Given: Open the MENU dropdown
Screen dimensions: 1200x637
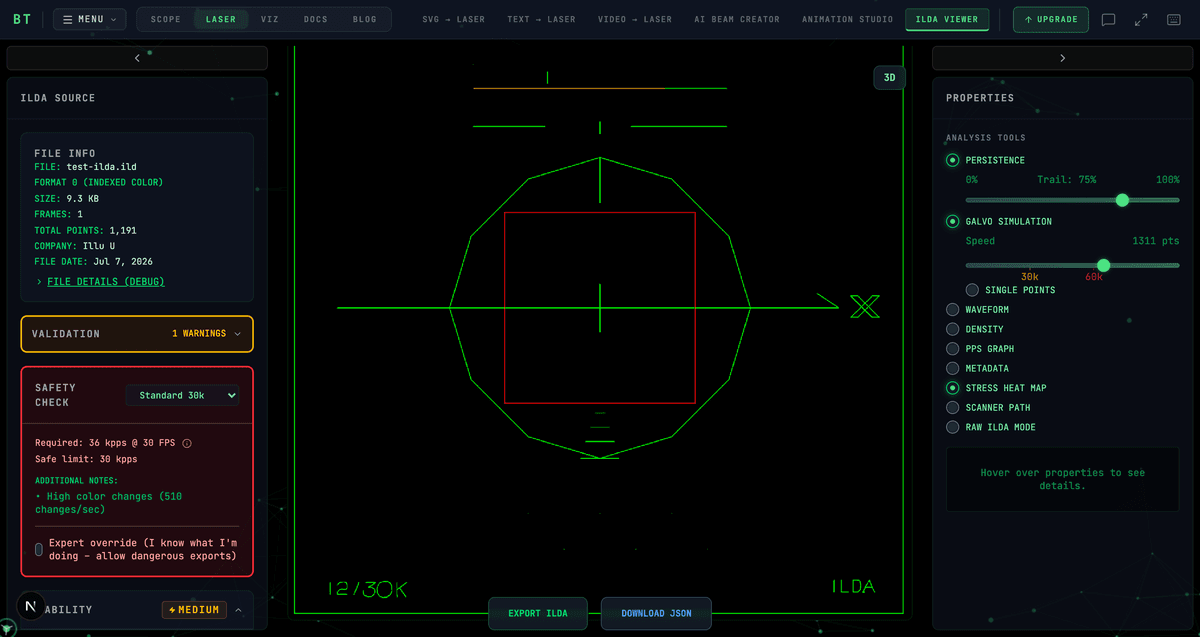Looking at the screenshot, I should coord(89,19).
